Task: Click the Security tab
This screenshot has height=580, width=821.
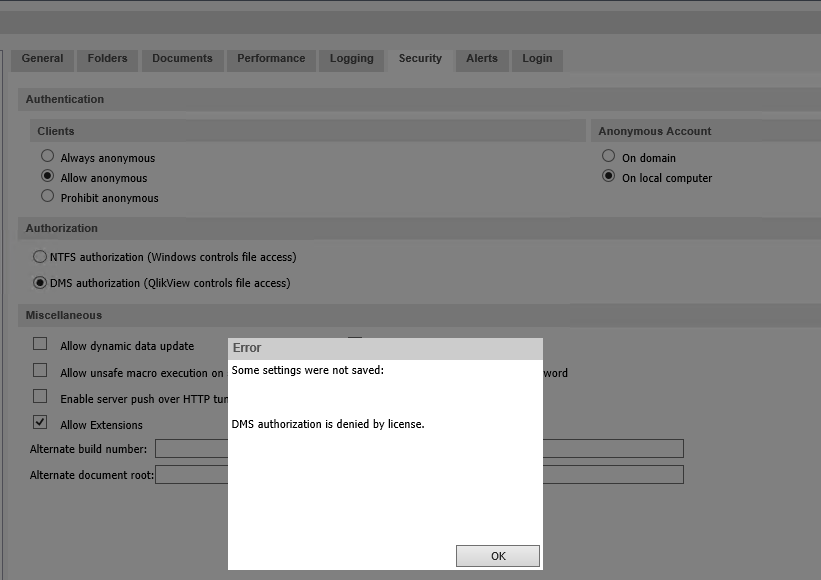Action: pyautogui.click(x=420, y=59)
